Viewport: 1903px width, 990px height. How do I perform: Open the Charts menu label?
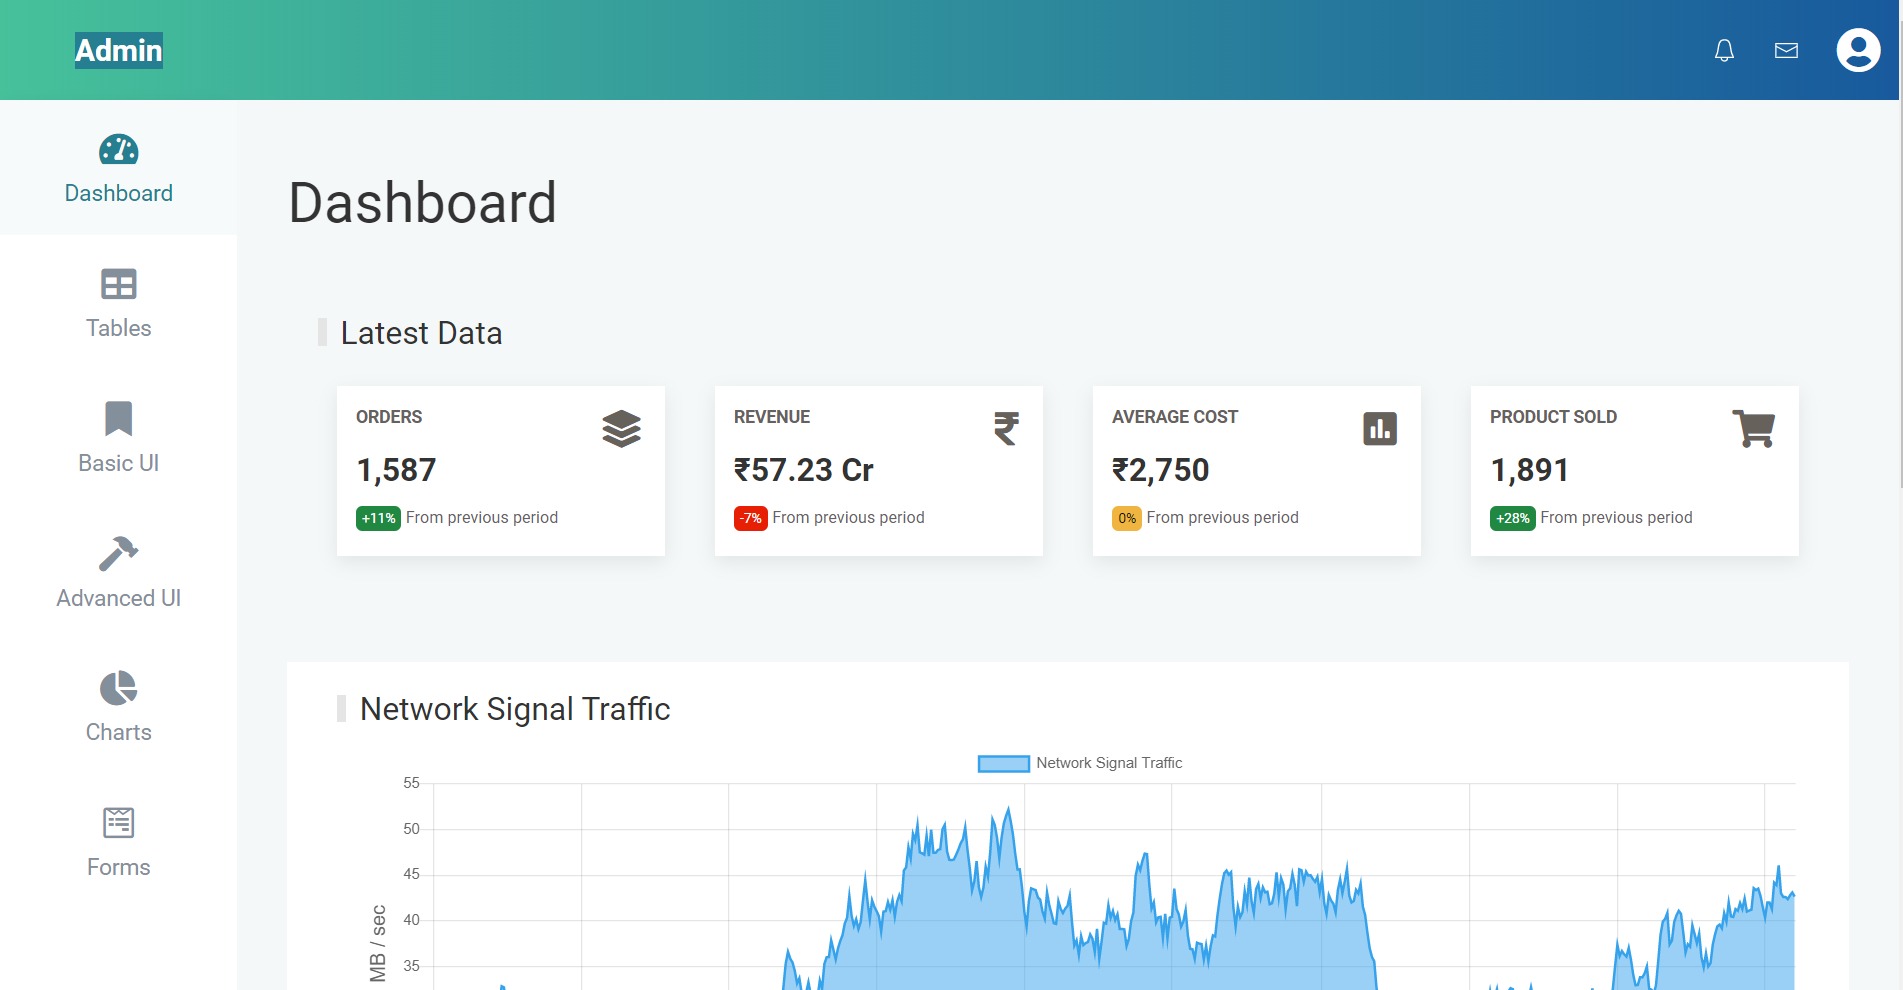click(119, 732)
